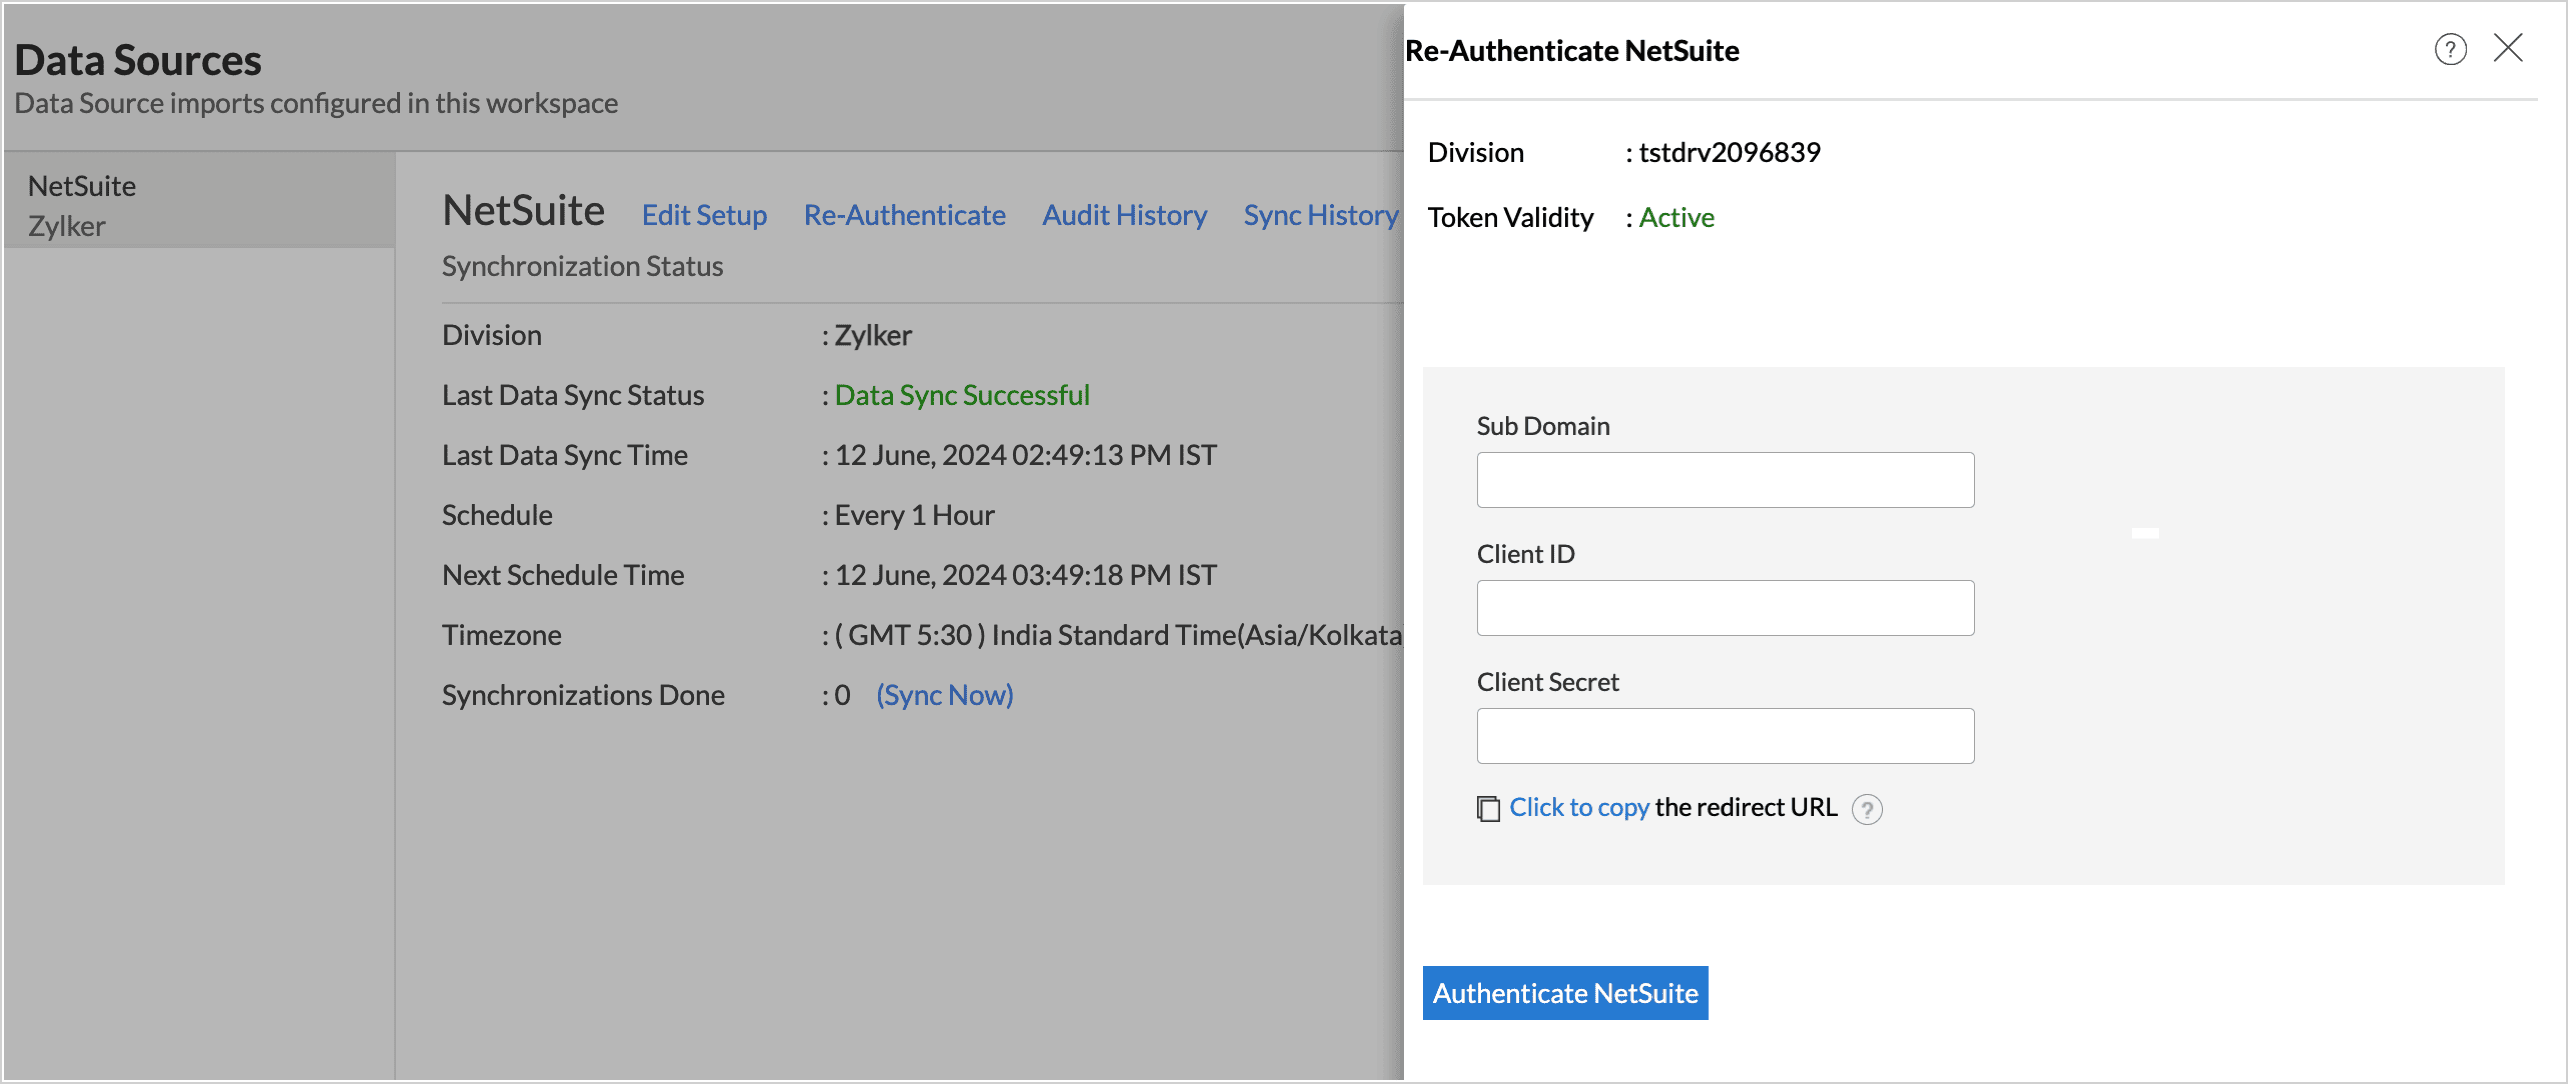Click the 'Data Sources' page heading
Viewport: 2568px width, 1084px height.
click(138, 60)
